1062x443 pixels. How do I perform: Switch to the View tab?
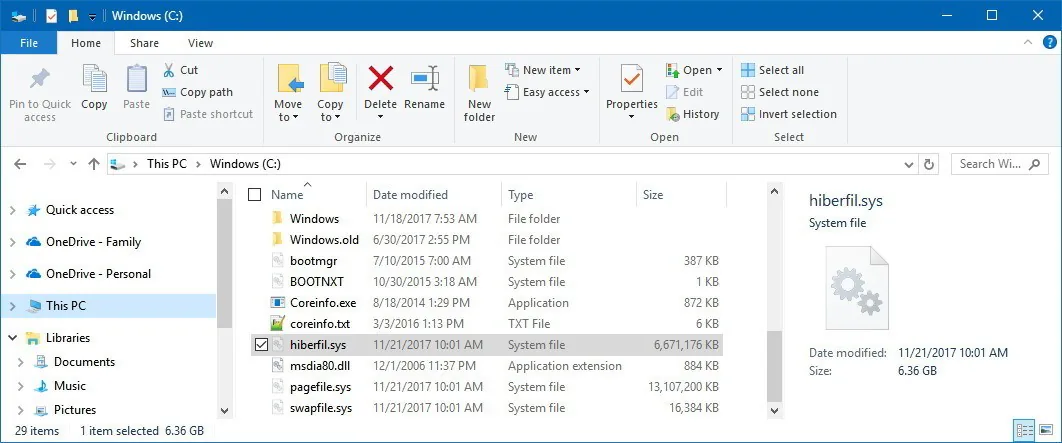tap(200, 43)
